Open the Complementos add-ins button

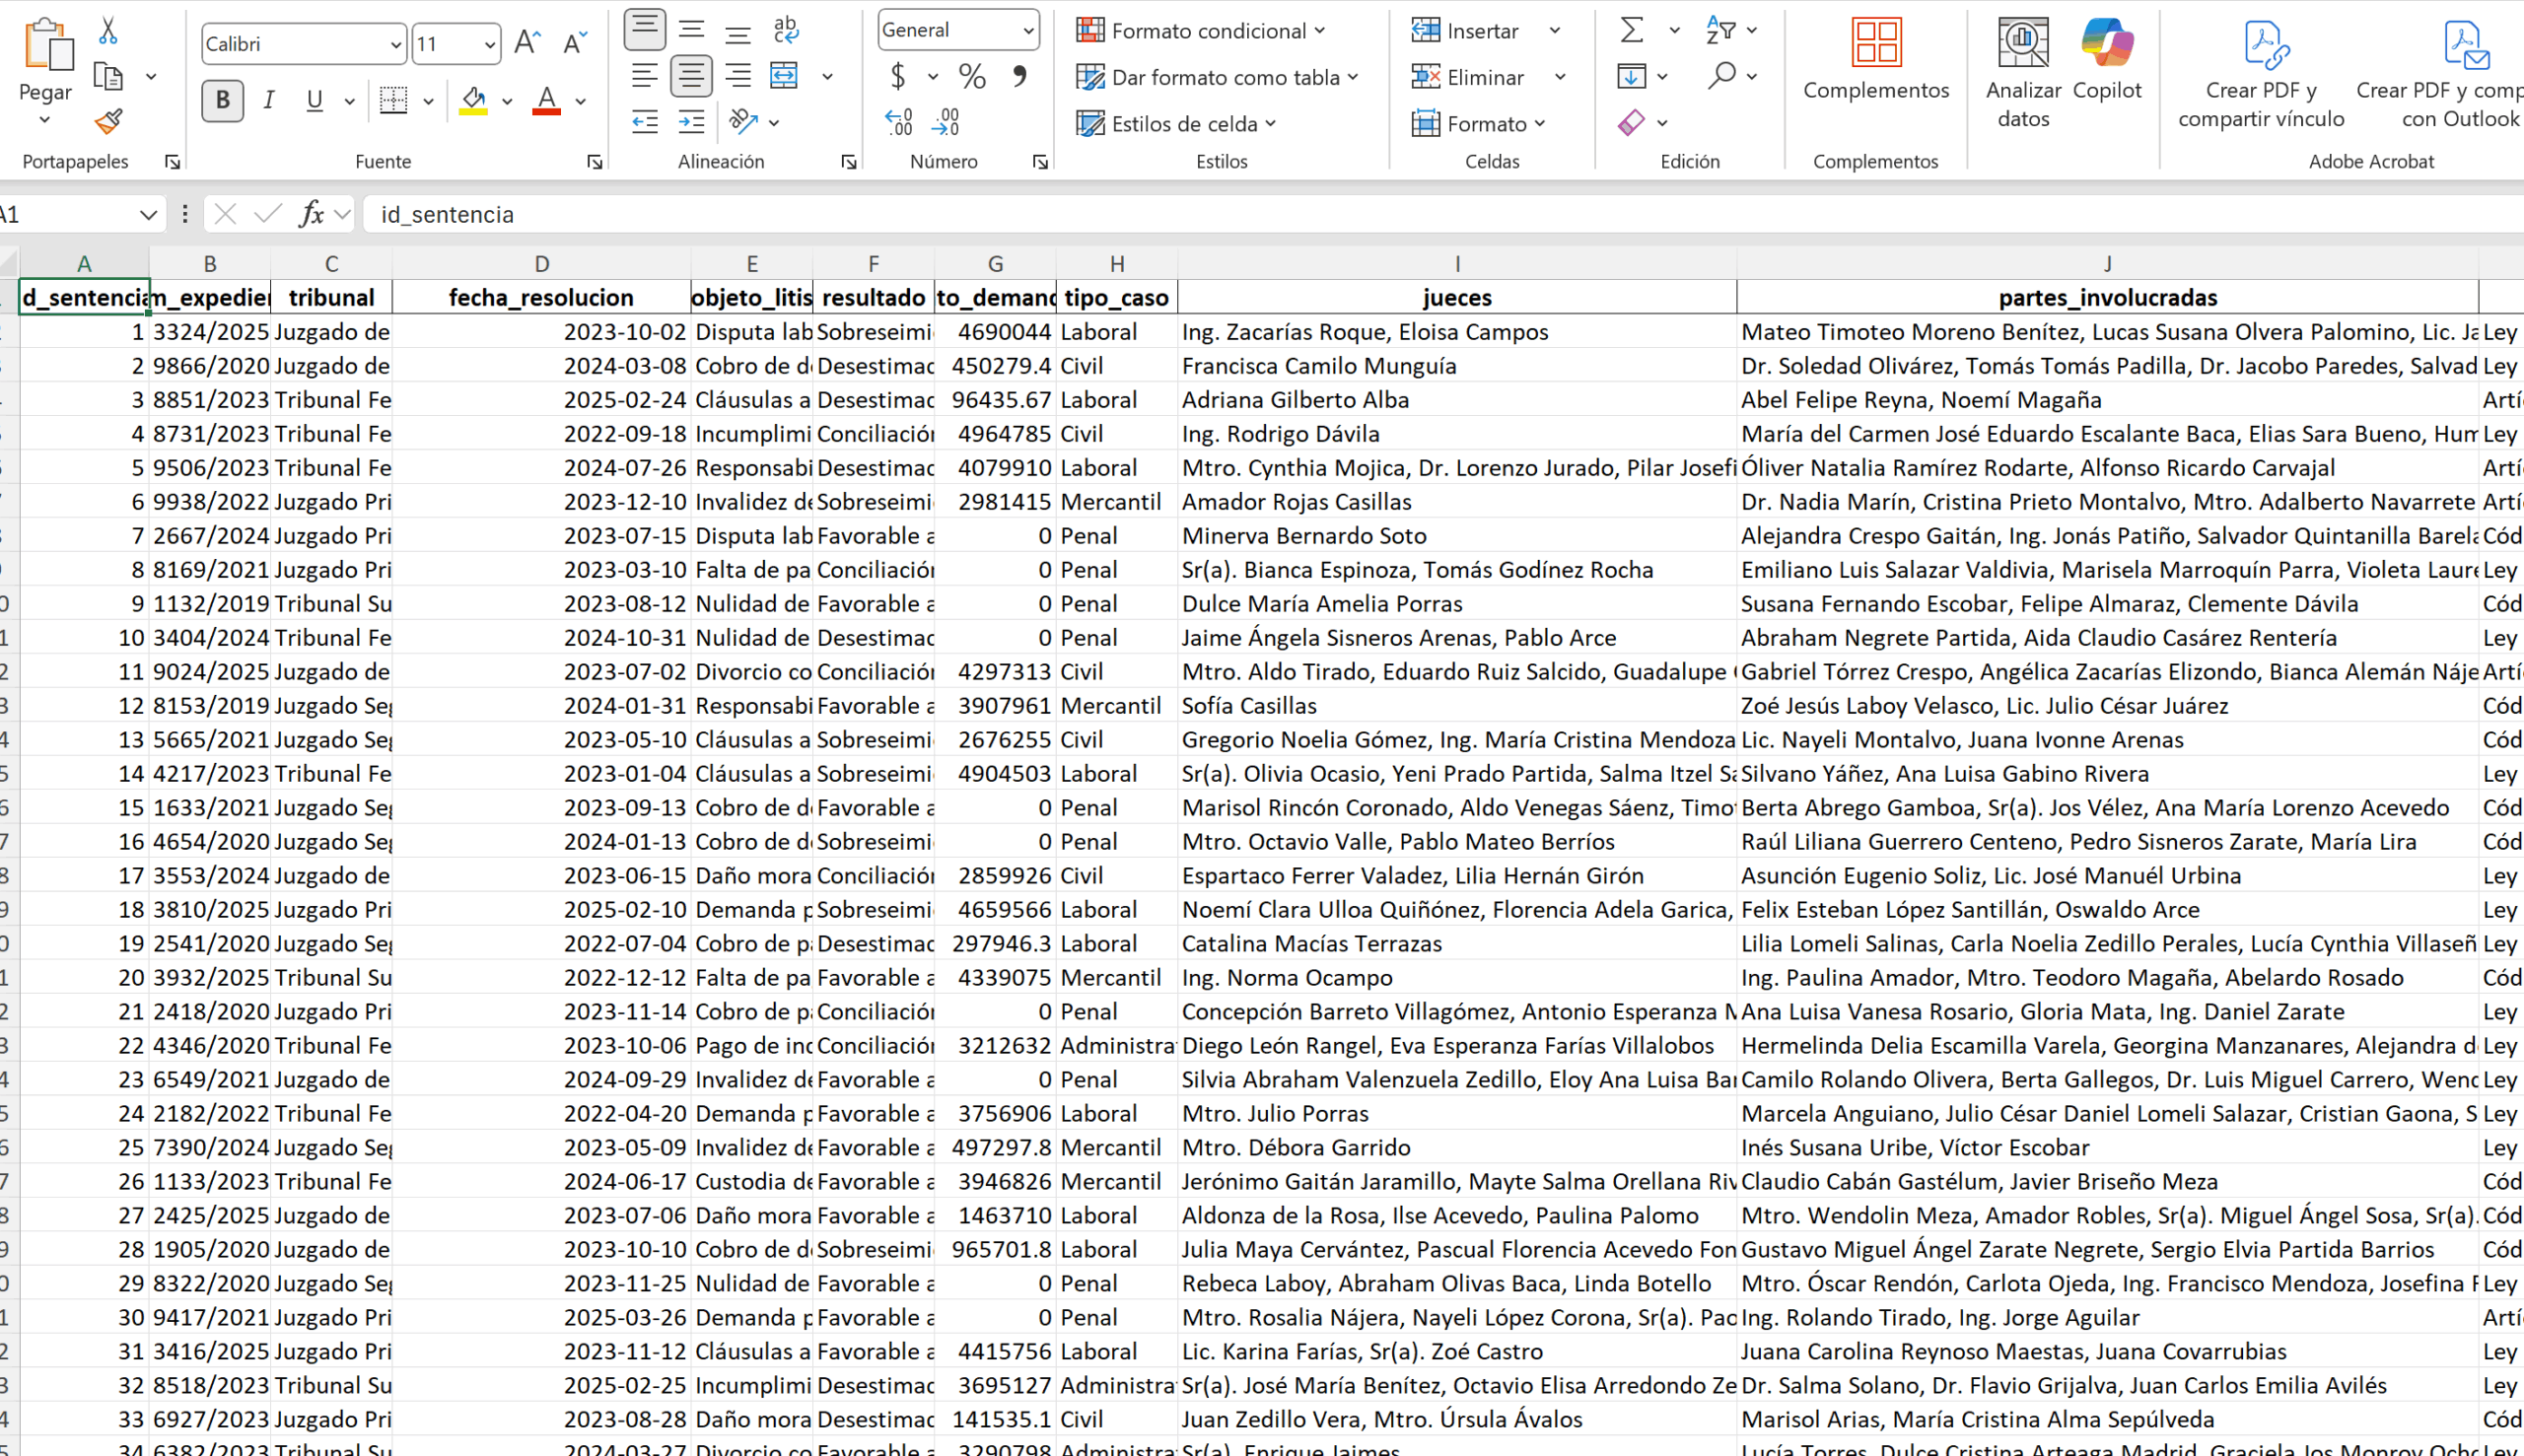point(1876,58)
